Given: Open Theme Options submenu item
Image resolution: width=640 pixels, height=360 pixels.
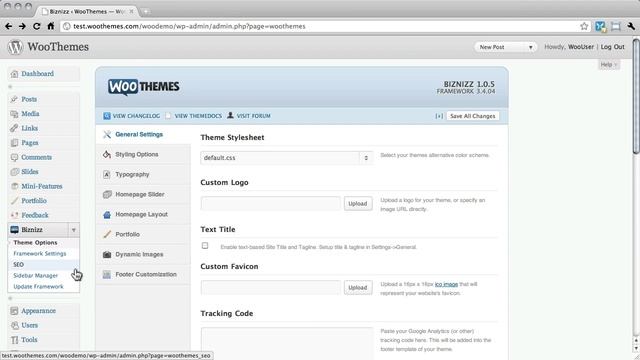Looking at the screenshot, I should click(x=36, y=242).
